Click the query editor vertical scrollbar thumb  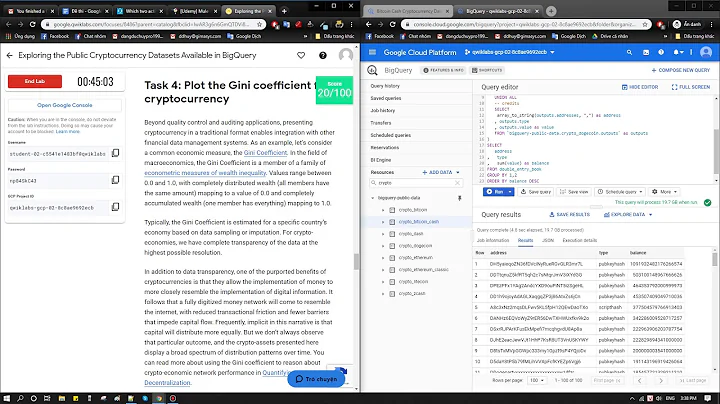(x=716, y=152)
